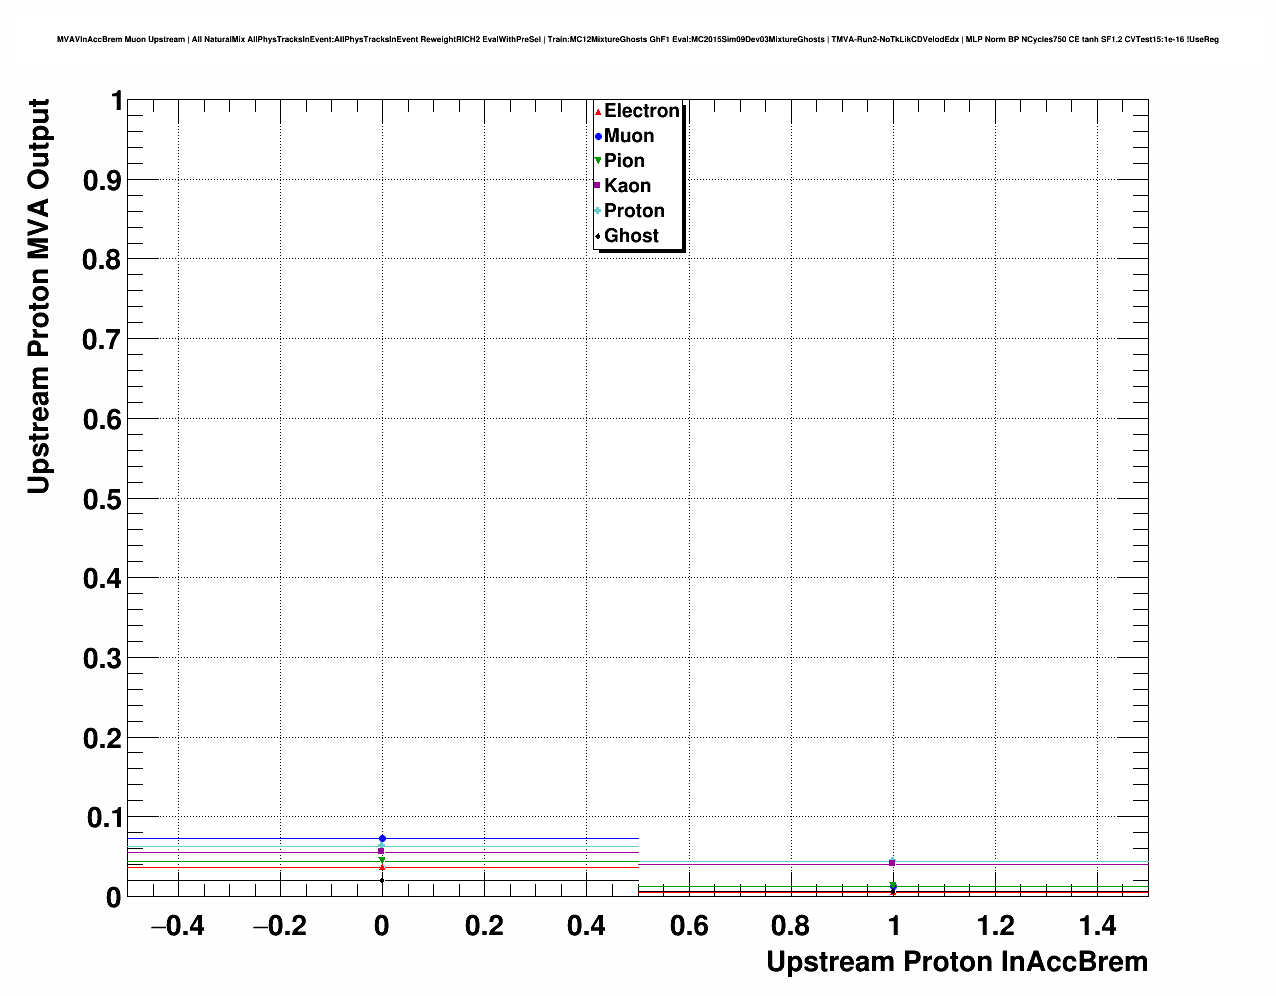Select the purple Kaon square legend marker

[x=598, y=186]
